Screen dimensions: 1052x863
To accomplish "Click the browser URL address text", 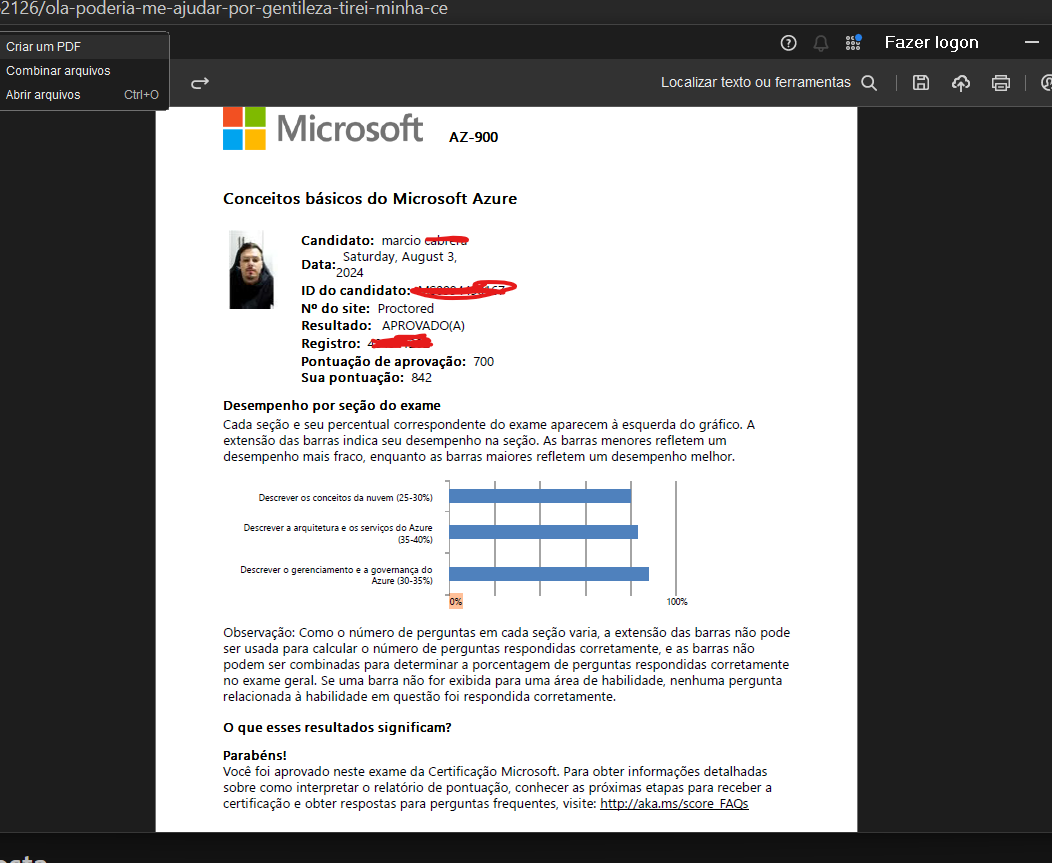I will coord(224,9).
